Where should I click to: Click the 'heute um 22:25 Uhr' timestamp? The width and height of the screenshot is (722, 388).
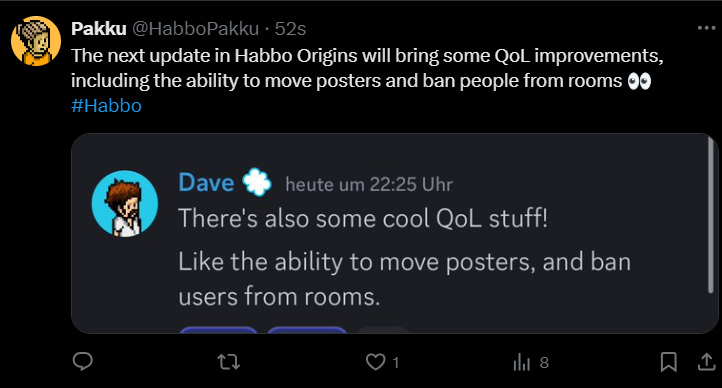369,185
